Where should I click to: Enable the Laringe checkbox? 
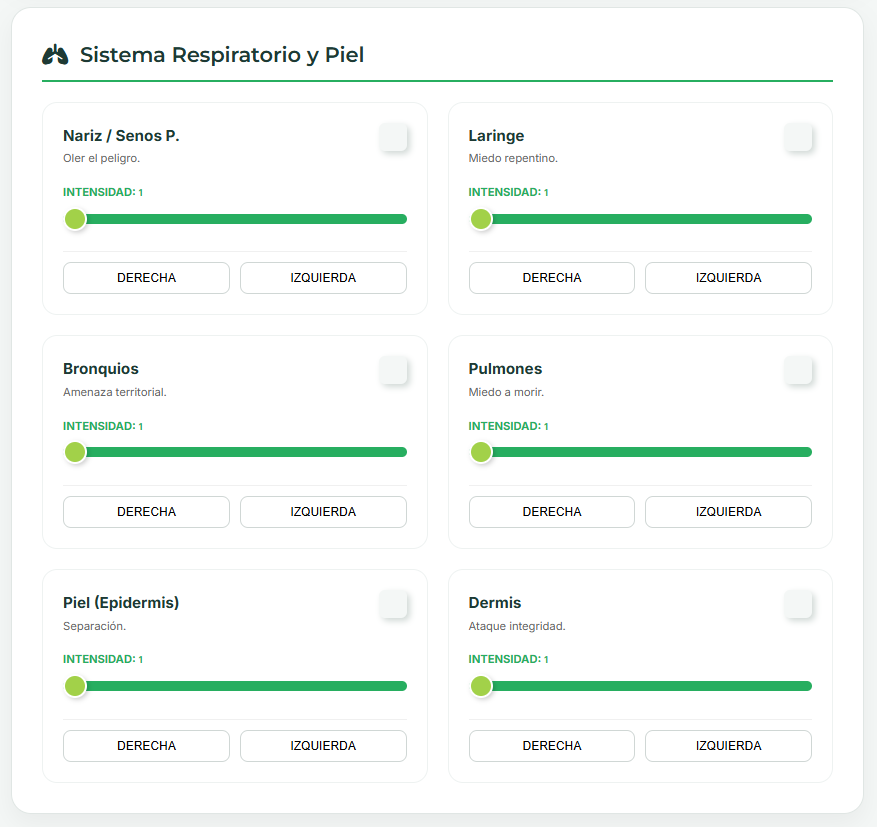click(x=798, y=137)
